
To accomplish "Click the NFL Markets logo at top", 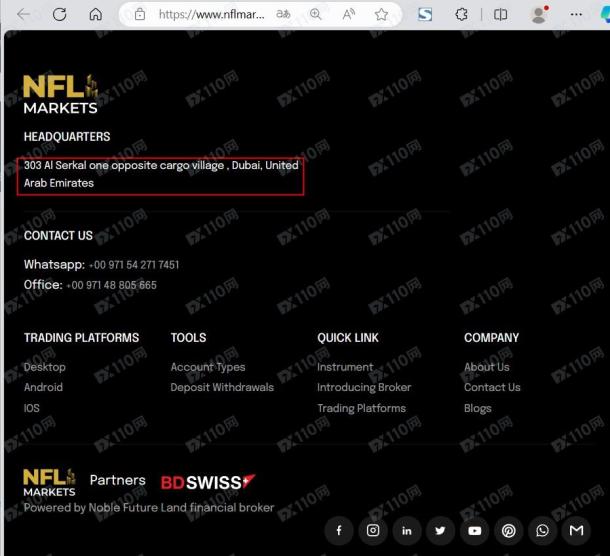I will pos(60,94).
